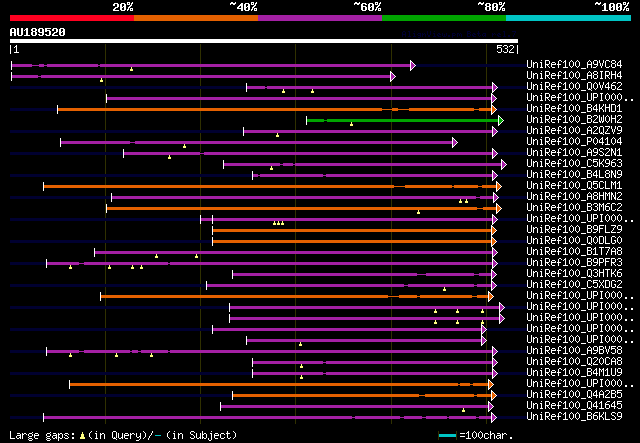Click the purple arrowhead ending the P04104 alignment
Screen dimensions: 640x443
point(455,142)
